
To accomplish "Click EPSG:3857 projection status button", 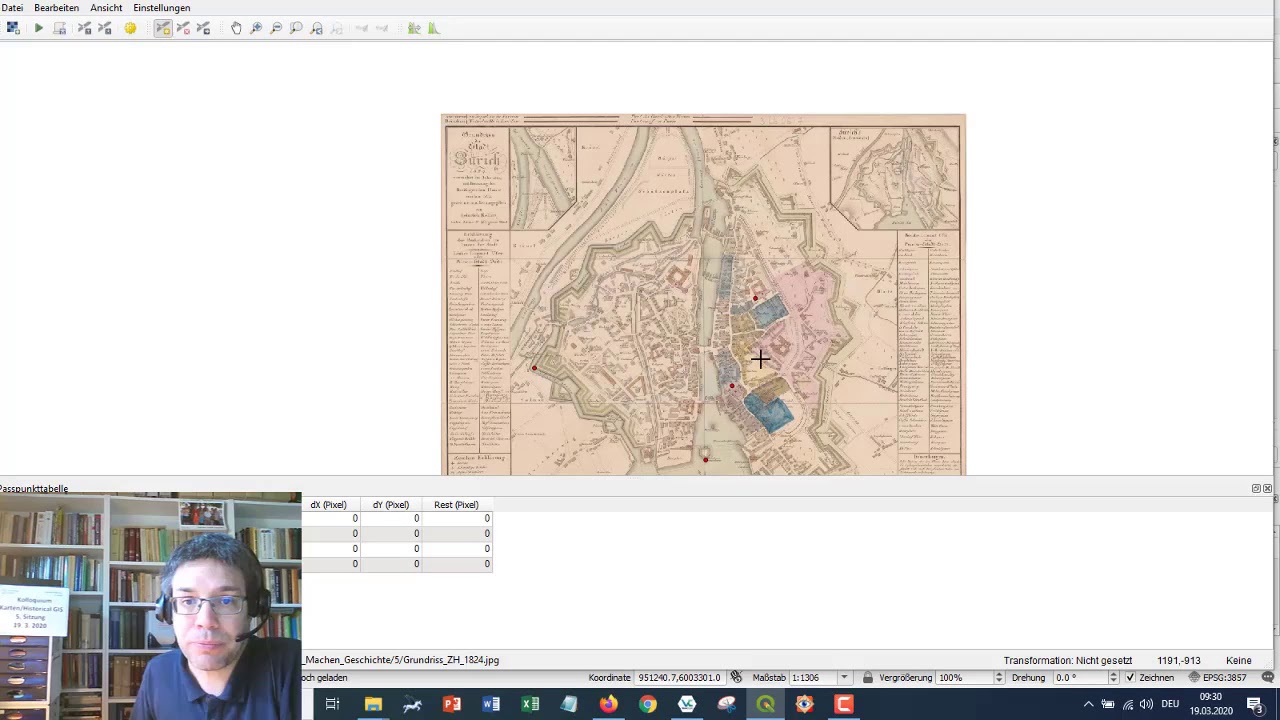I will pos(1220,677).
